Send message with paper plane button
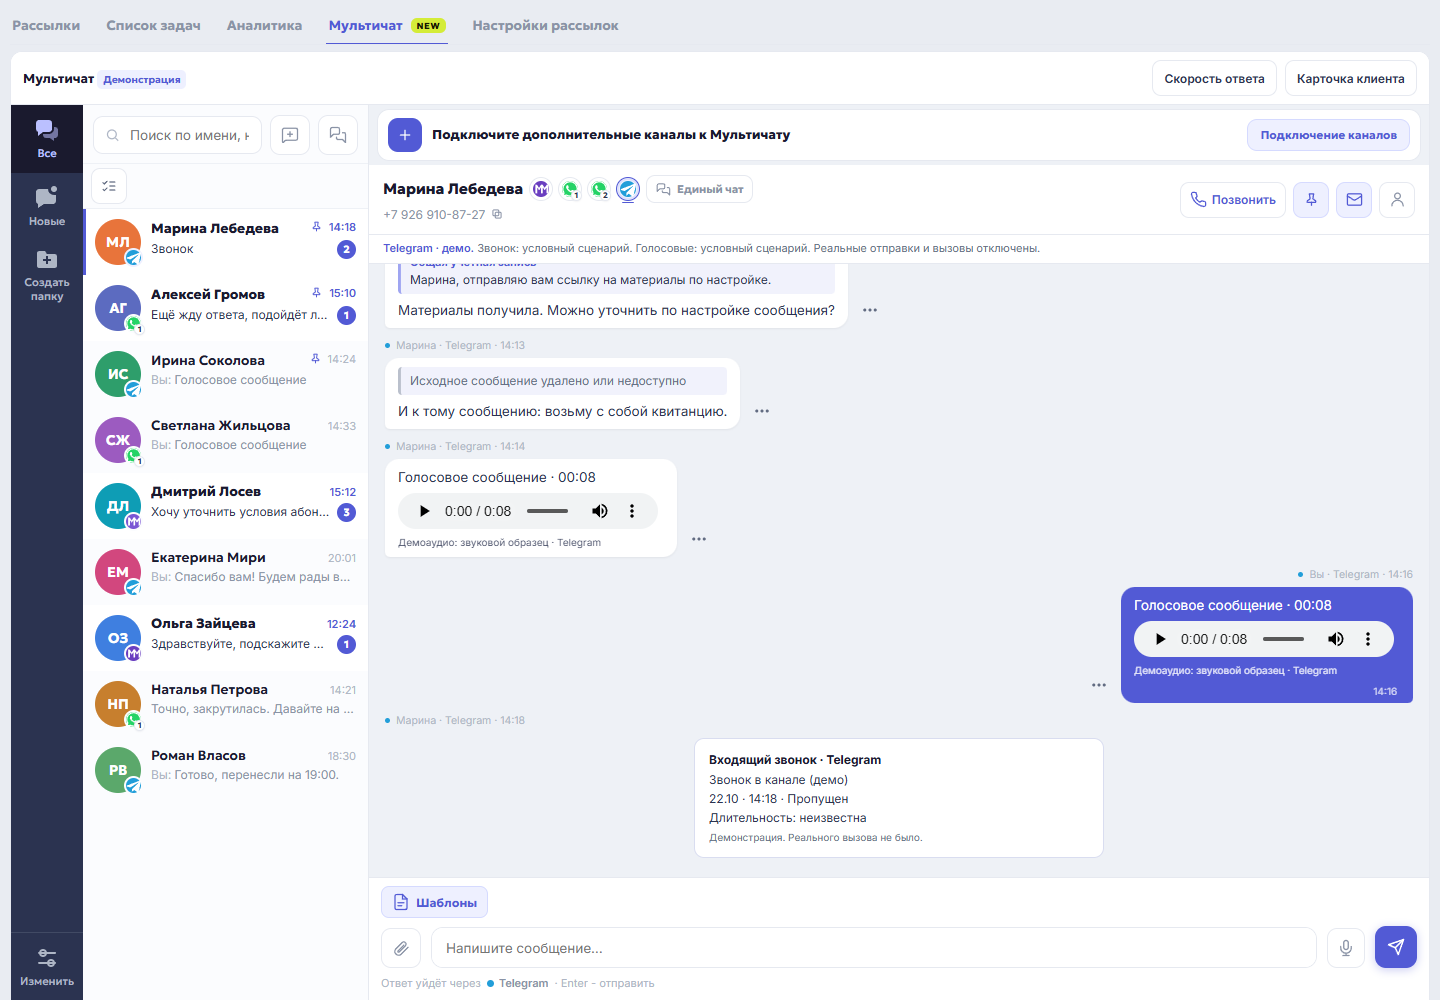Viewport: 1440px width, 1000px height. point(1396,947)
